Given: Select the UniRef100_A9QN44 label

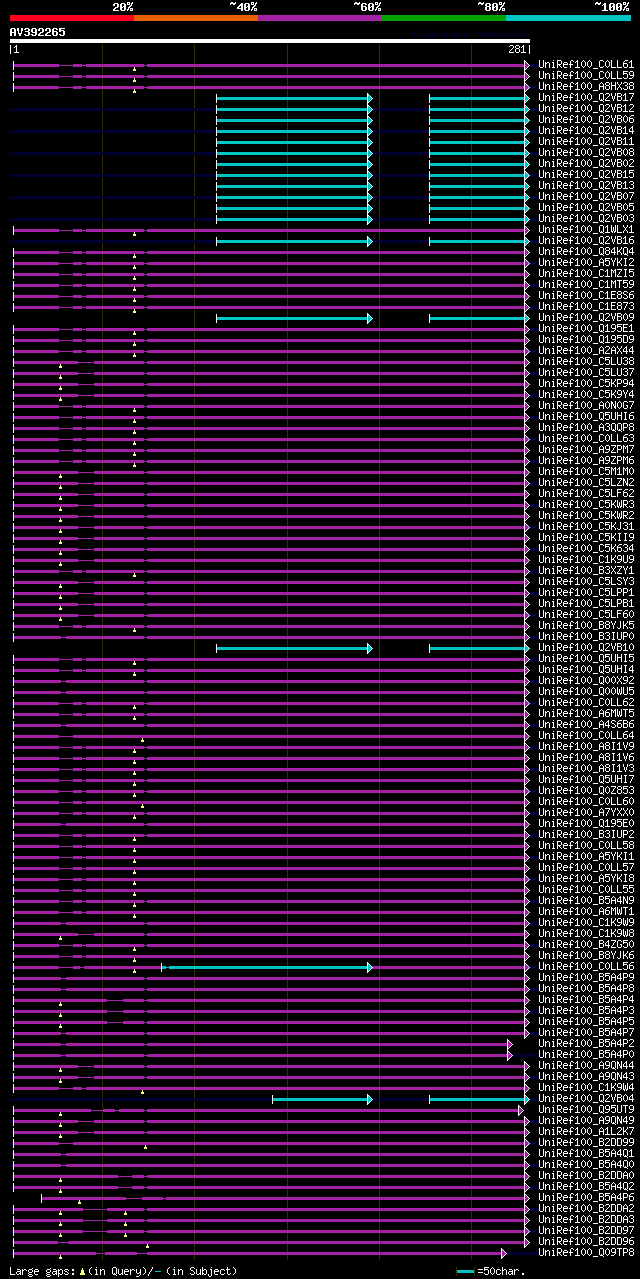Looking at the screenshot, I should coord(586,1065).
